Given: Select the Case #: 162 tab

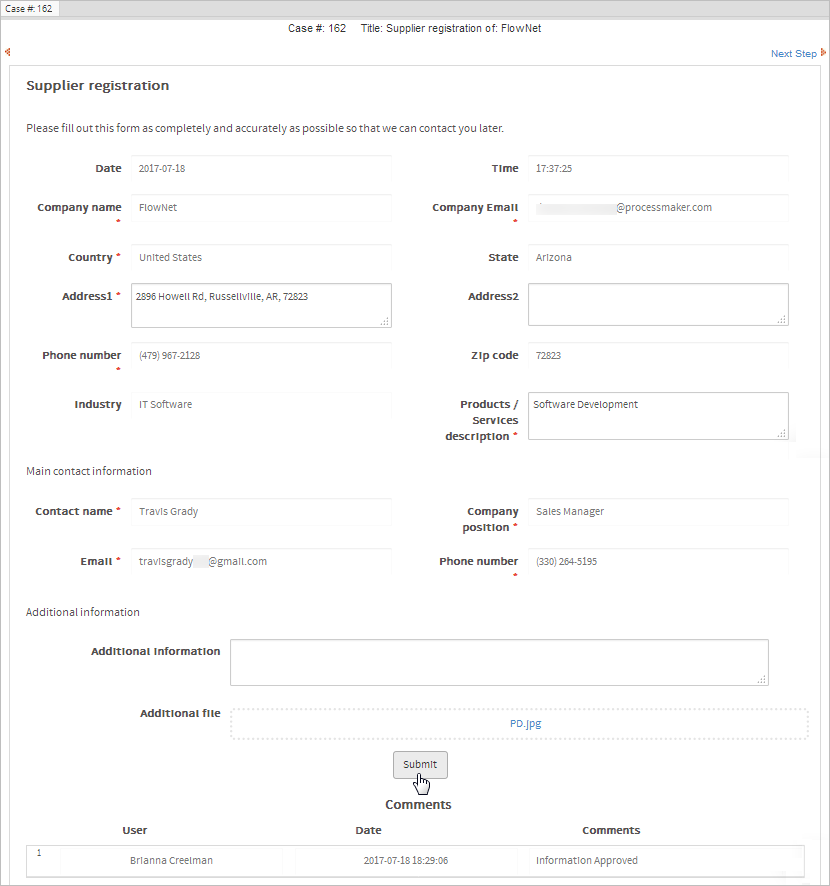Looking at the screenshot, I should point(30,9).
